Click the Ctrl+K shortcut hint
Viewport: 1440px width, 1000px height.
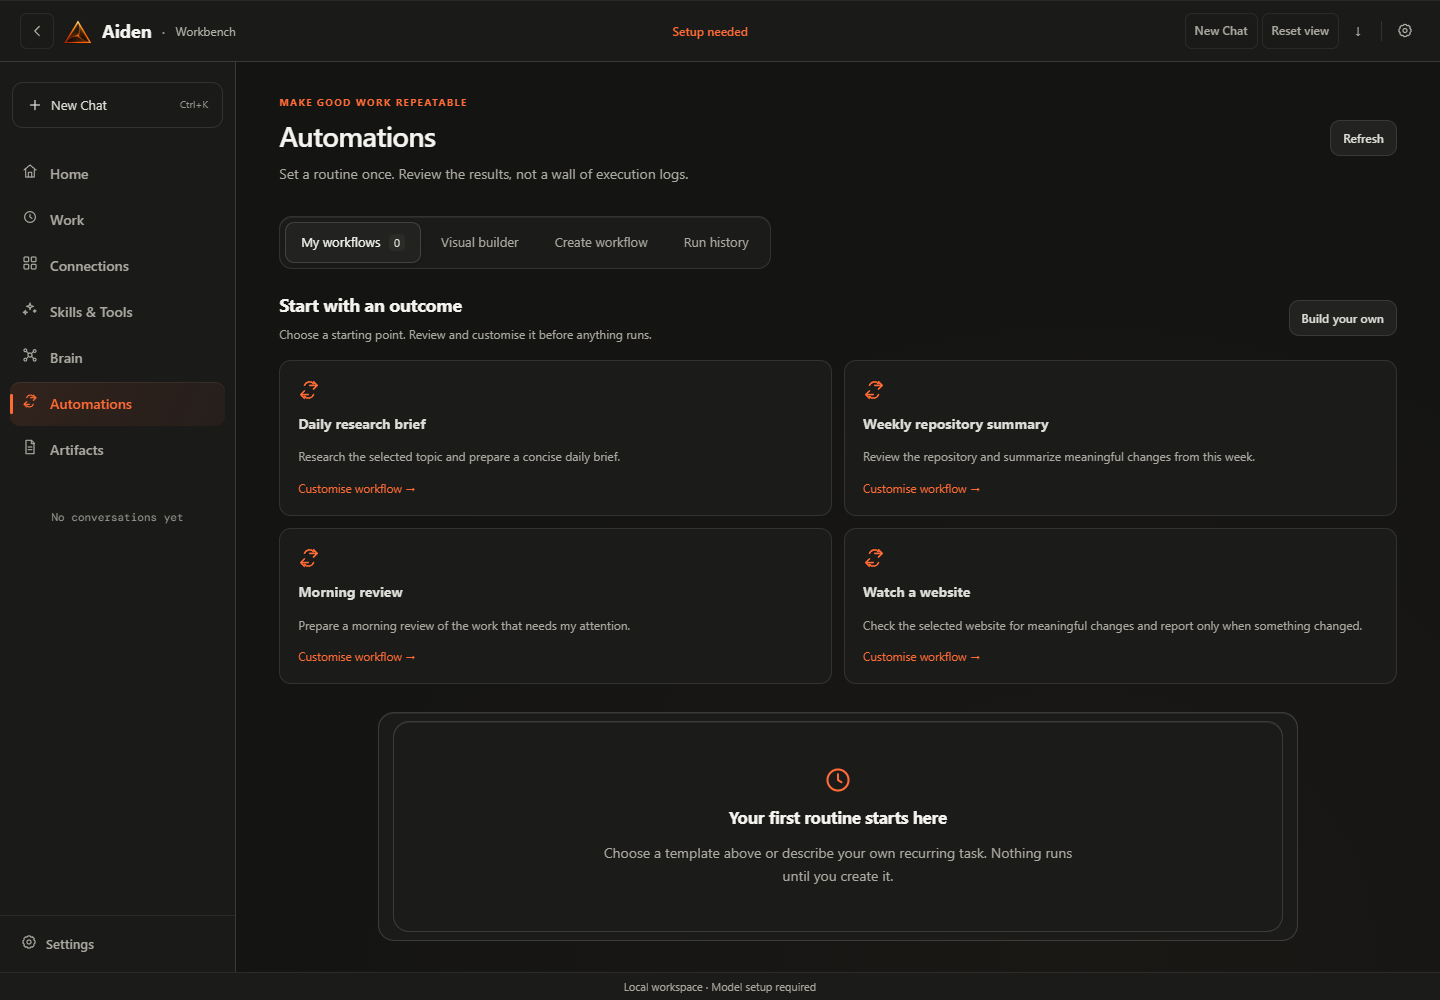(x=194, y=105)
